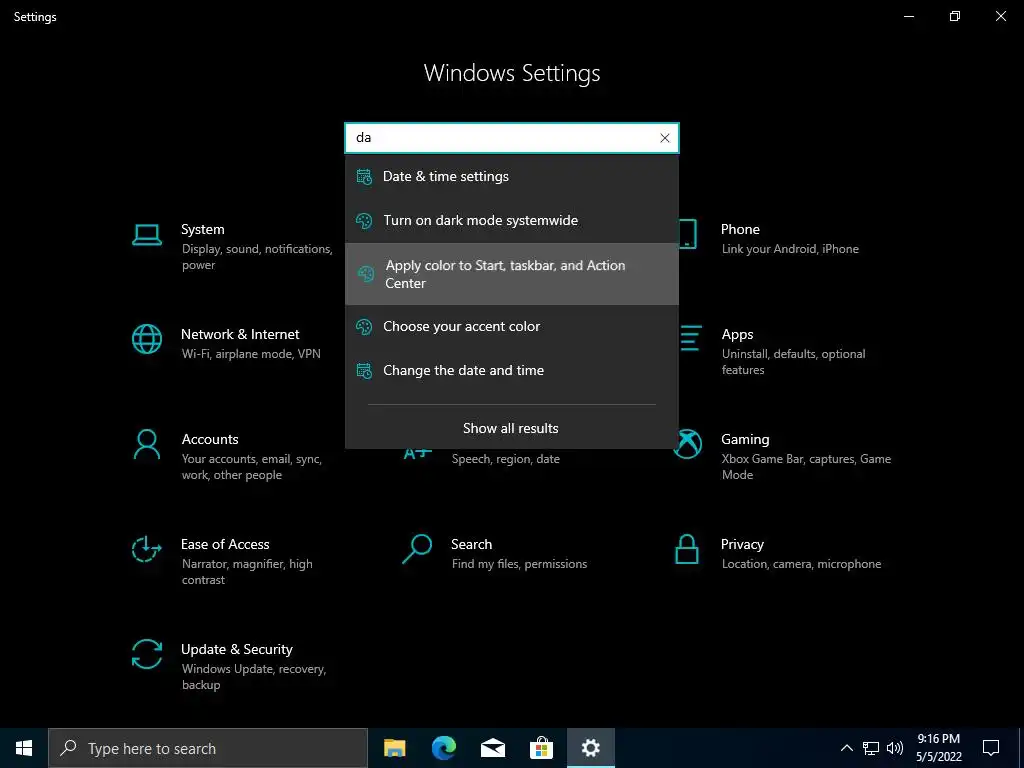1024x768 pixels.
Task: Click Windows Update, recovery, backup text
Action: pos(253,677)
